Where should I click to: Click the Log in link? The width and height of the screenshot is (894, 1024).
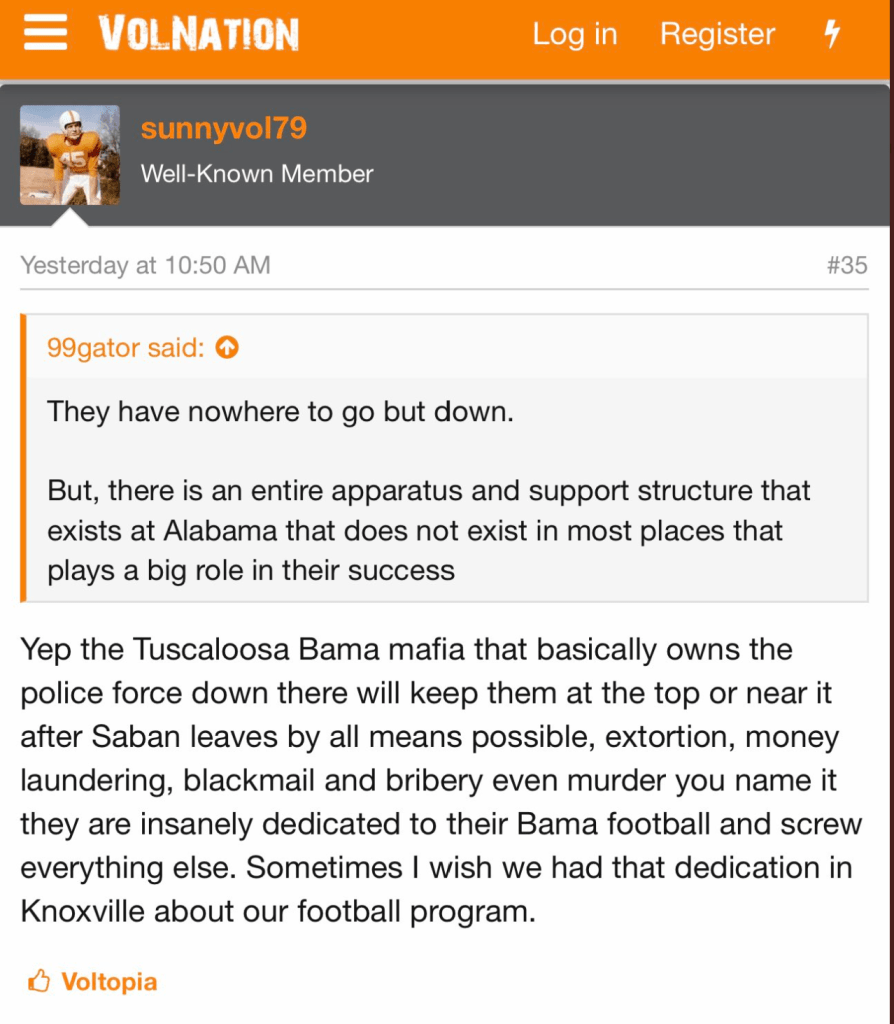point(574,35)
